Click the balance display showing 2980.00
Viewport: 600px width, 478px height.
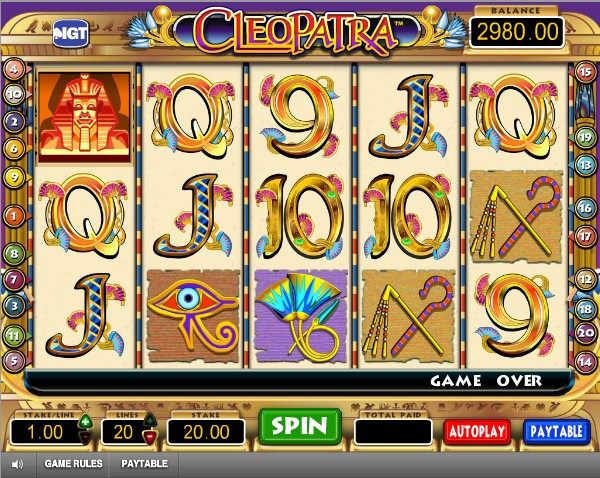click(517, 33)
